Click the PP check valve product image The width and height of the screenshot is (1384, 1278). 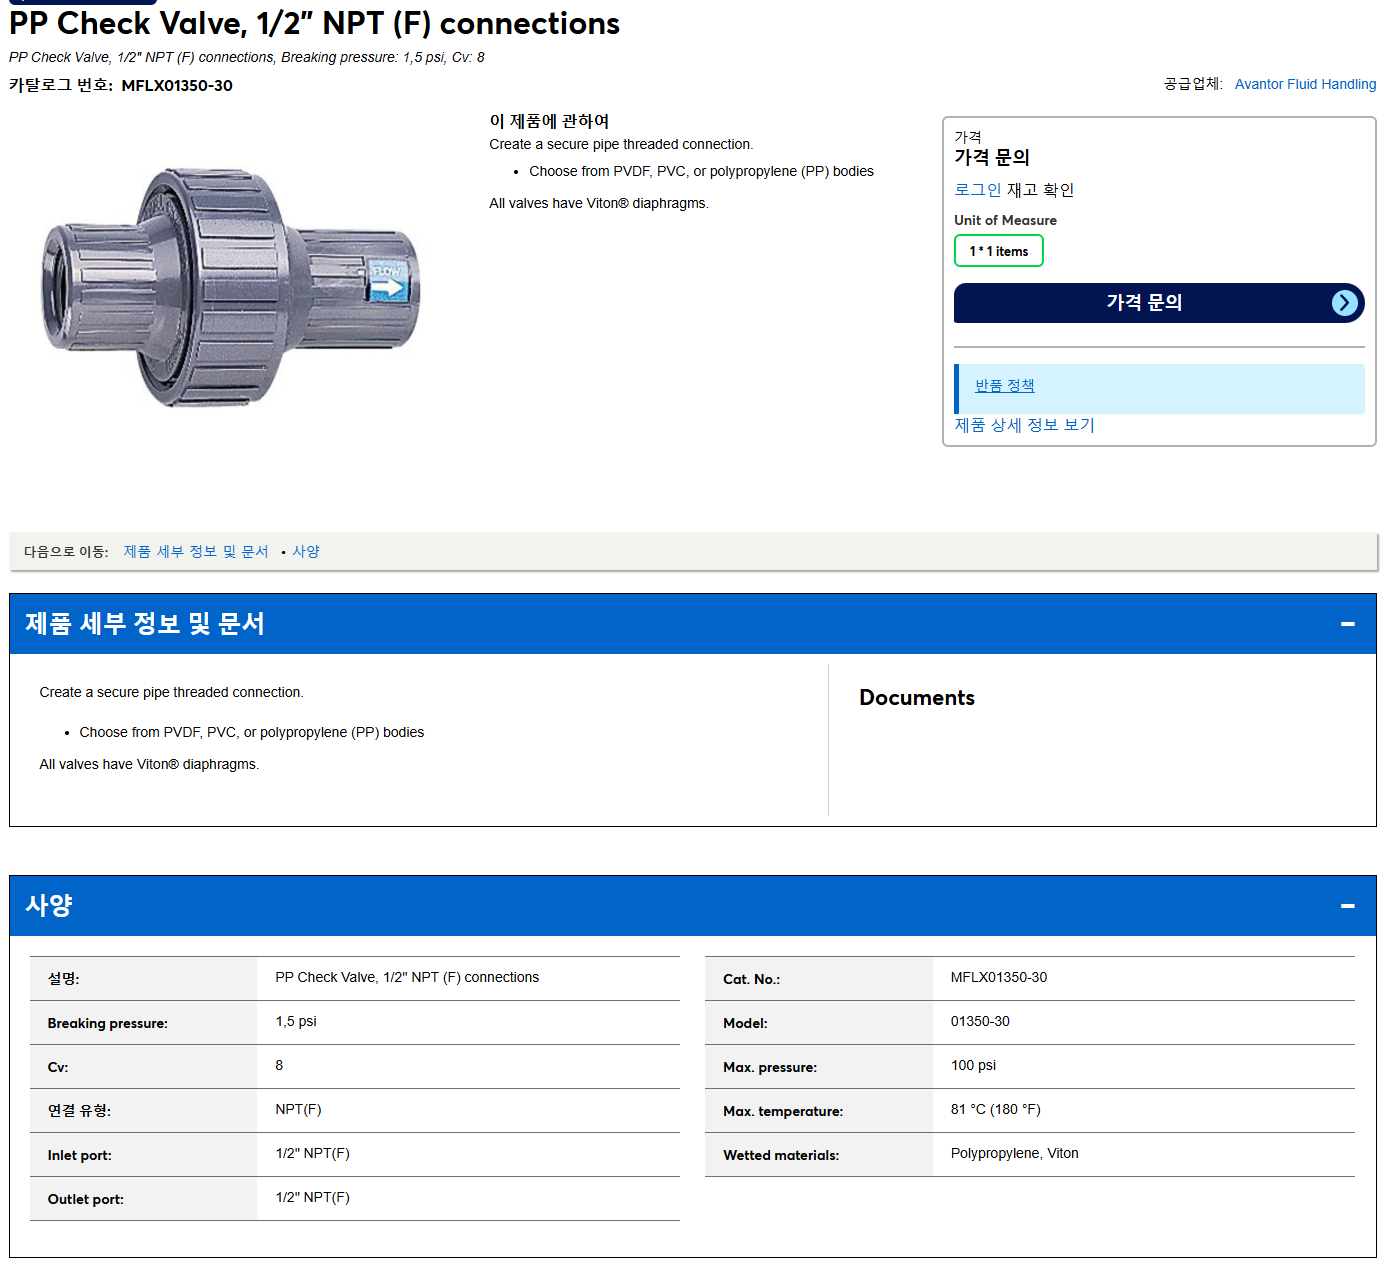232,287
